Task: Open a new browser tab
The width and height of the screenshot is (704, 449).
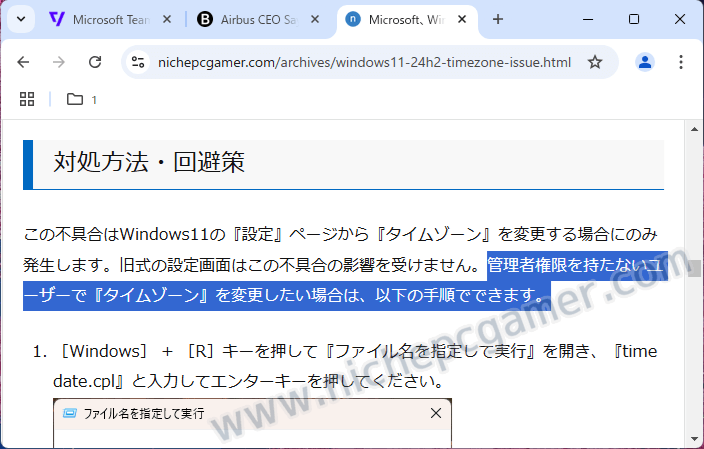Action: point(497,19)
